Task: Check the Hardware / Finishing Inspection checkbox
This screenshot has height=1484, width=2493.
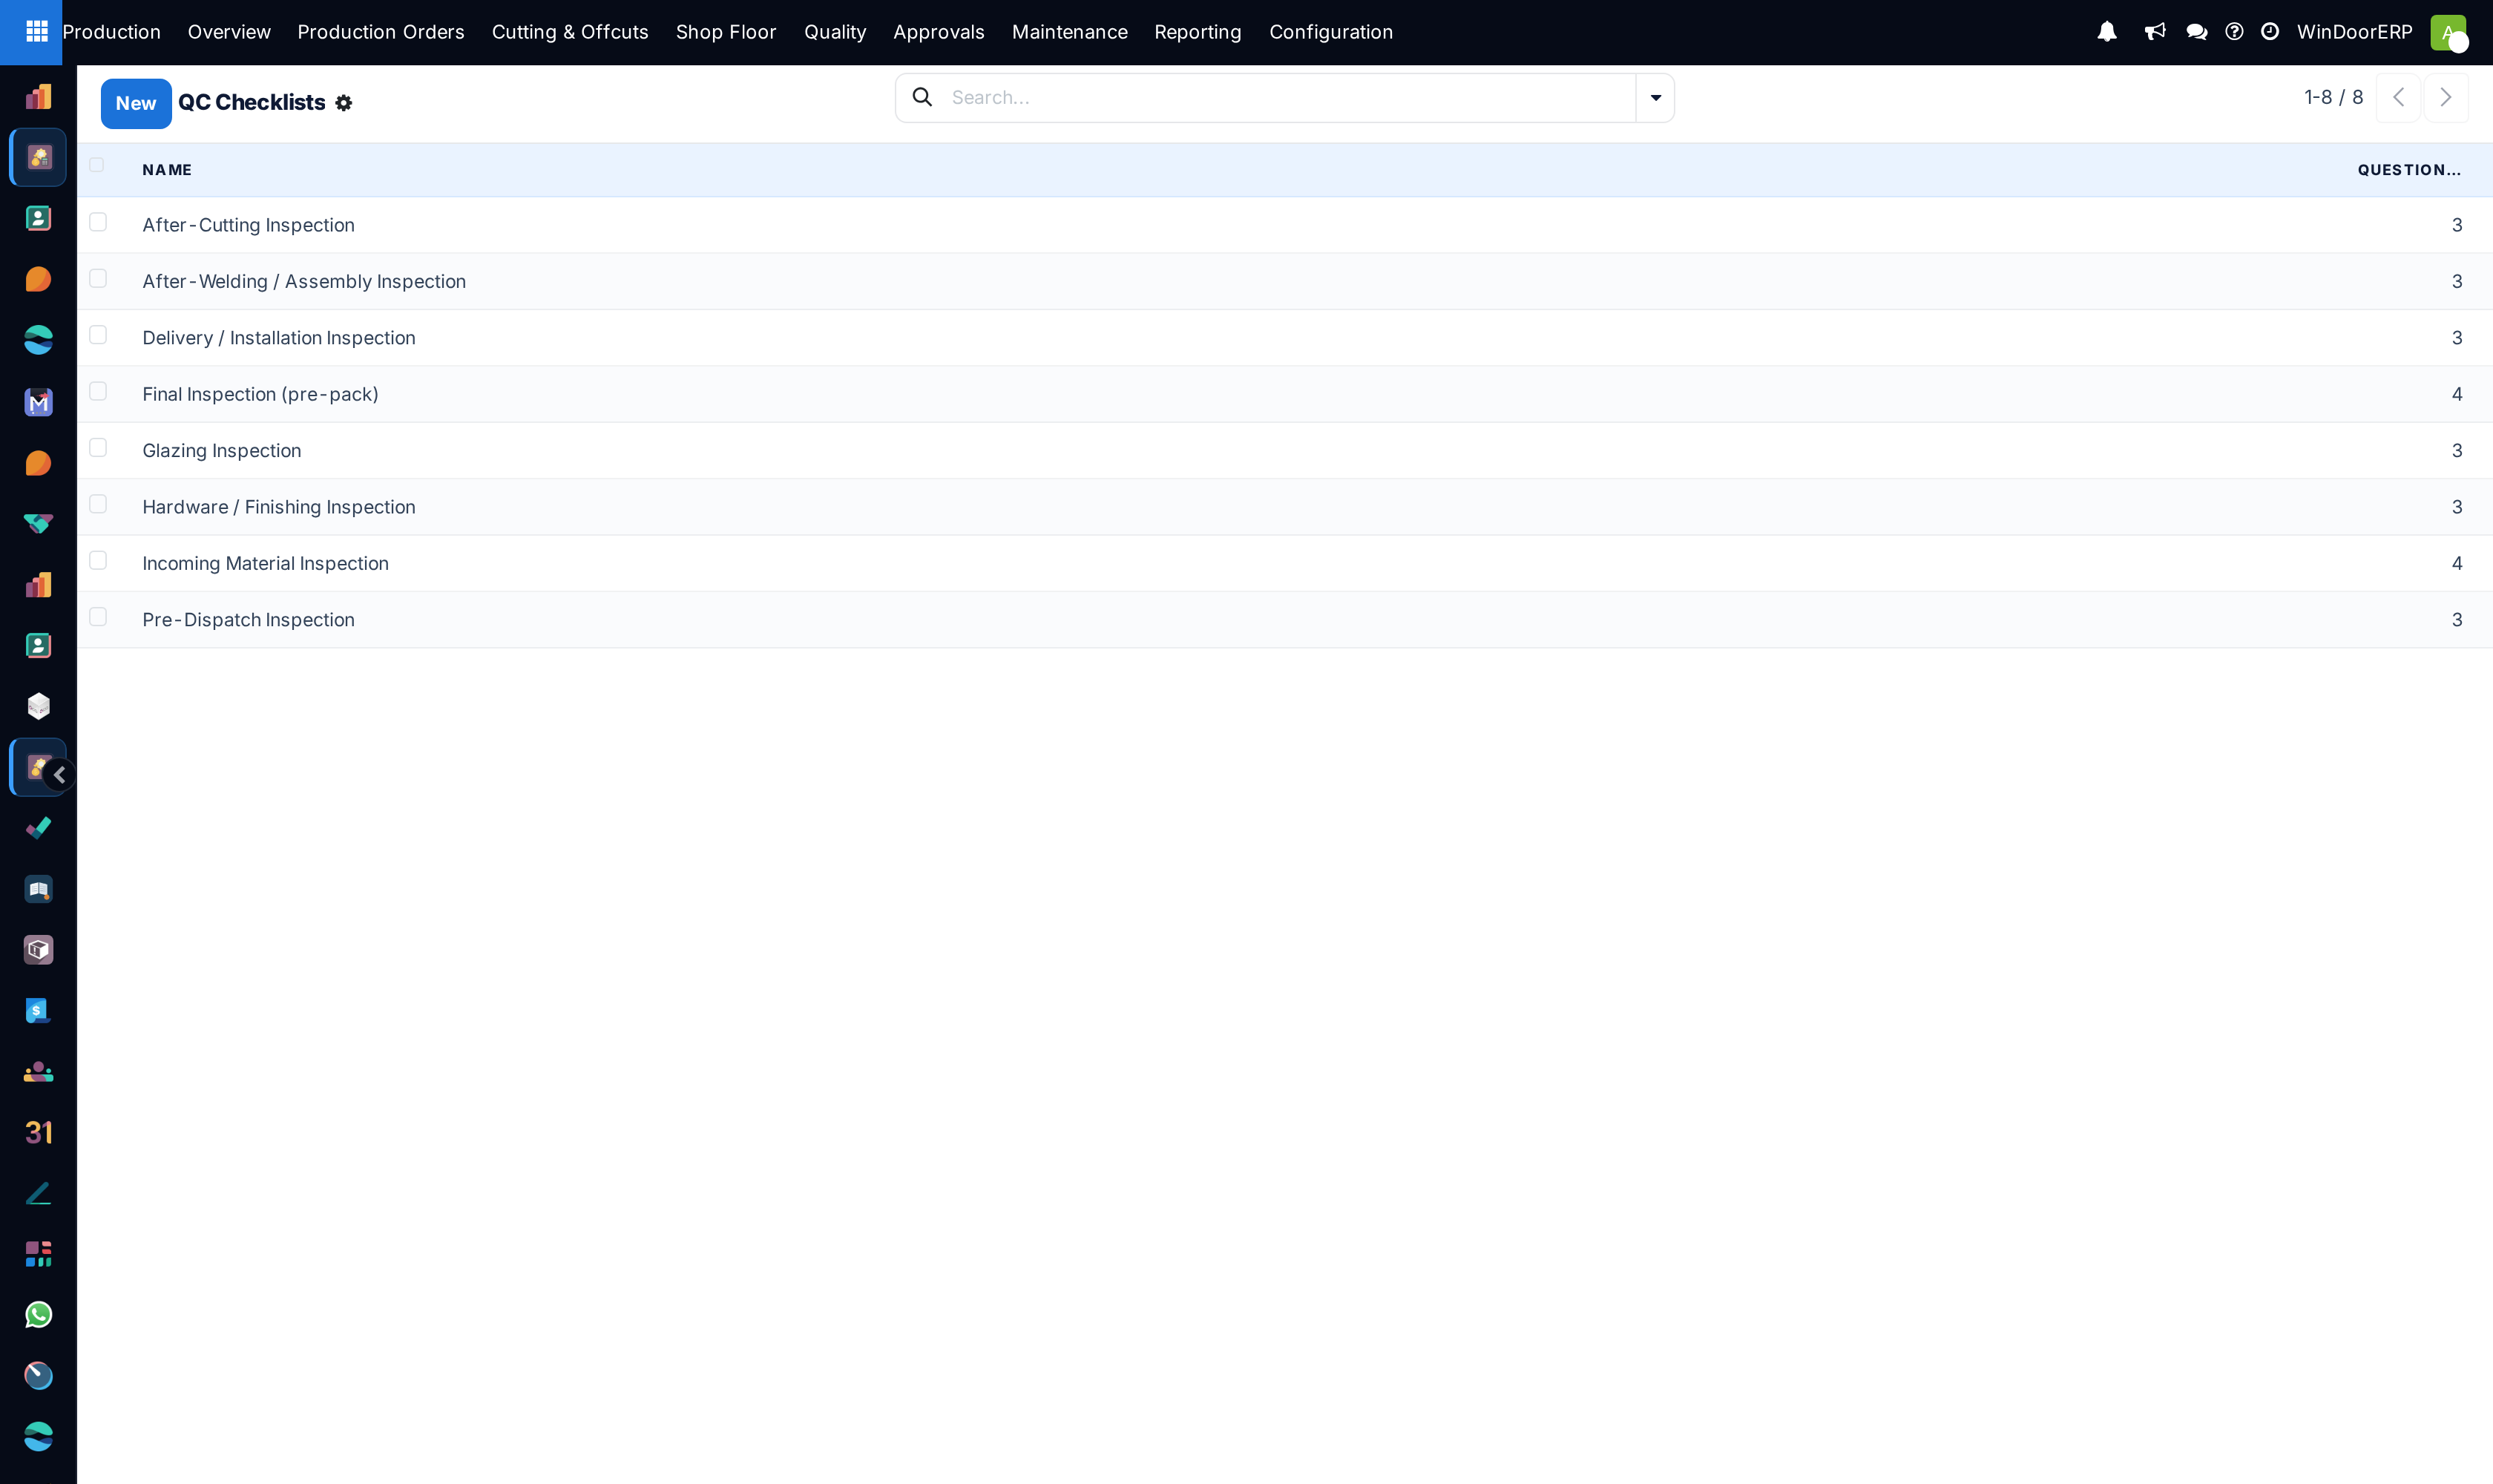Action: click(98, 504)
